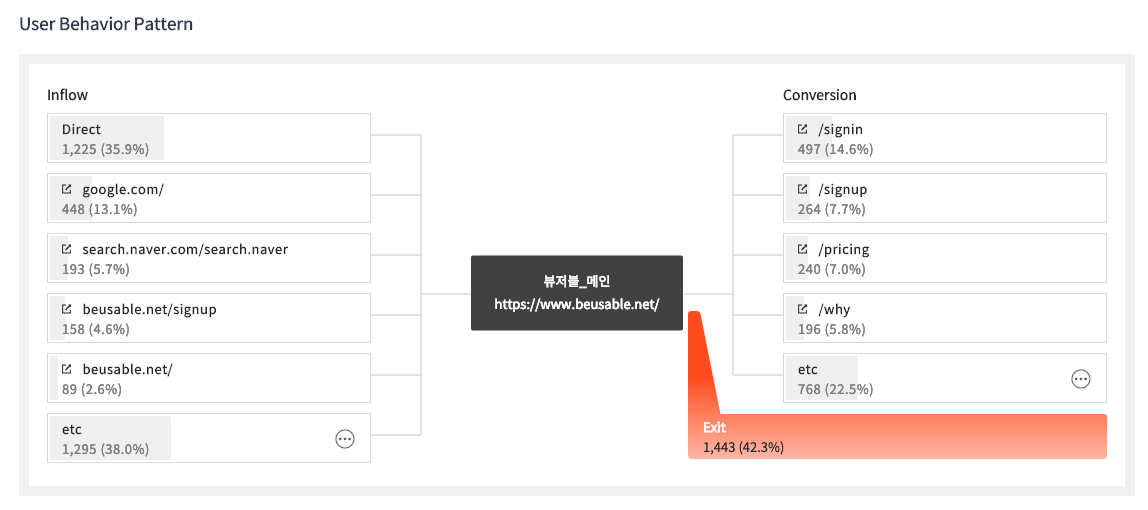Select the Direct inflow card

pos(209,138)
